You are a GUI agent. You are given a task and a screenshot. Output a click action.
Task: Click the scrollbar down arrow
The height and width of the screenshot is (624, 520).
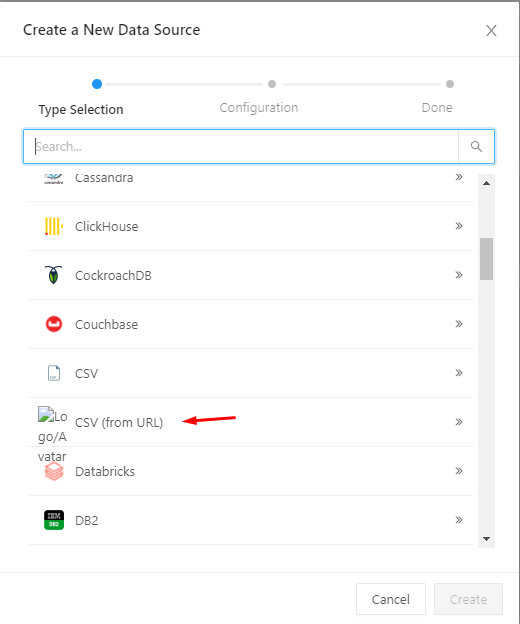[486, 539]
